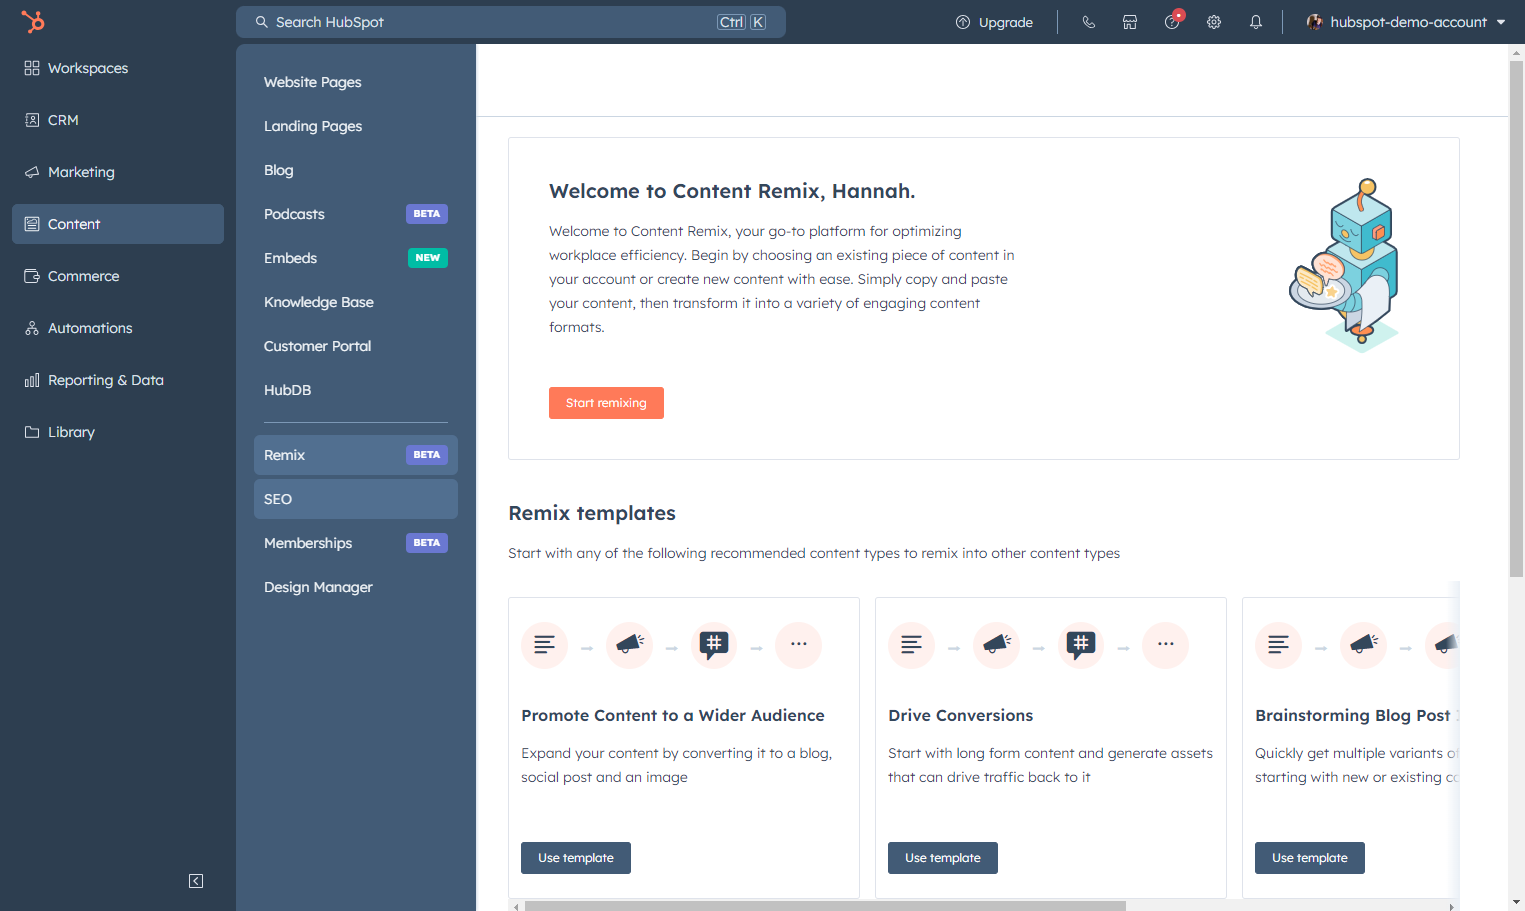1525x911 pixels.
Task: Click the Workspaces grid icon
Action: 32,68
